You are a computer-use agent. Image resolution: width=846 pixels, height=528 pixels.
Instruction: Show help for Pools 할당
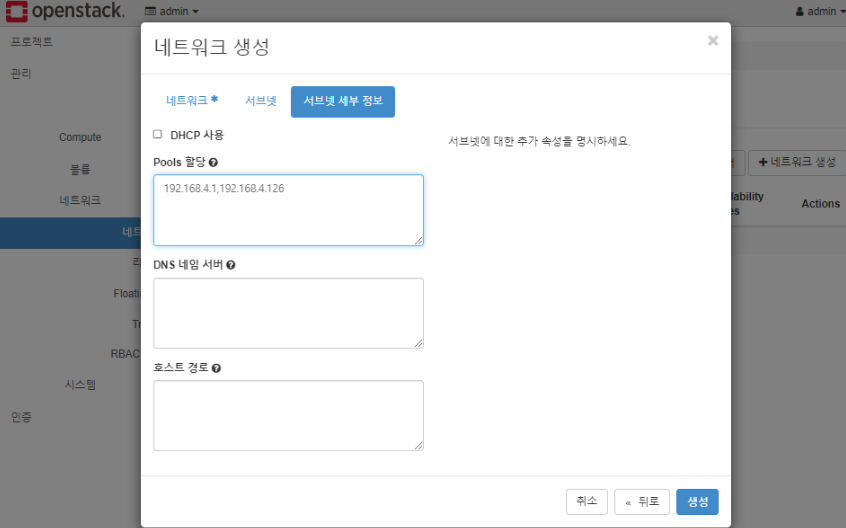213,162
